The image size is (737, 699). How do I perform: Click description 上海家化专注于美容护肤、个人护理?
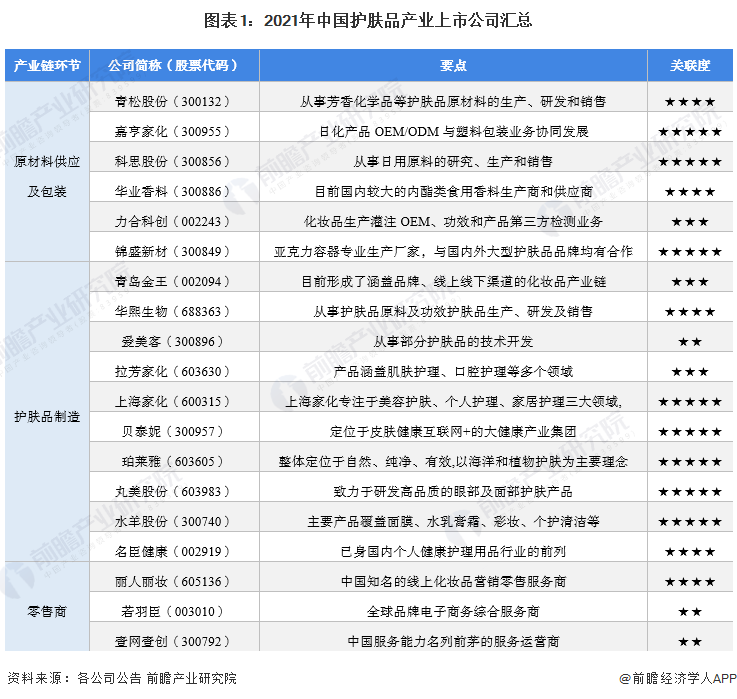392,402
